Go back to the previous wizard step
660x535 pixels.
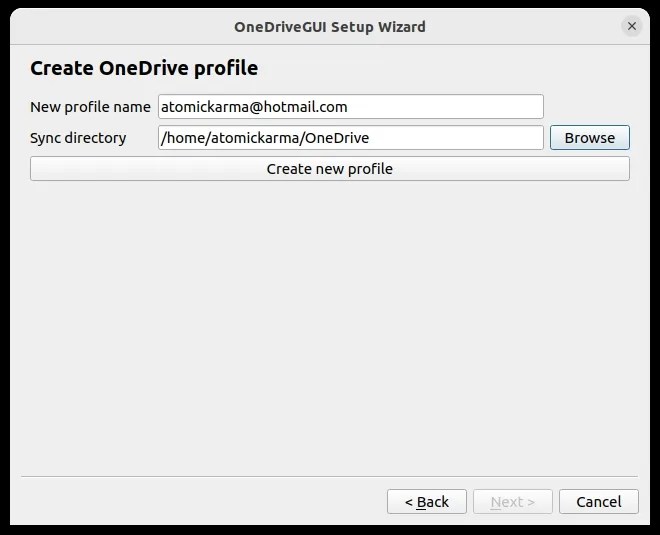tap(427, 502)
